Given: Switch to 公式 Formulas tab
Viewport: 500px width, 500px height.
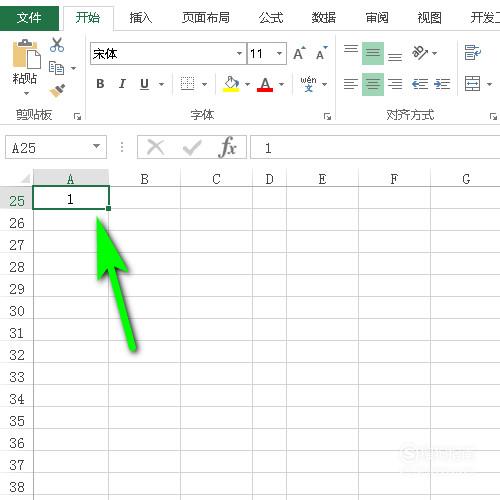Looking at the screenshot, I should point(271,17).
